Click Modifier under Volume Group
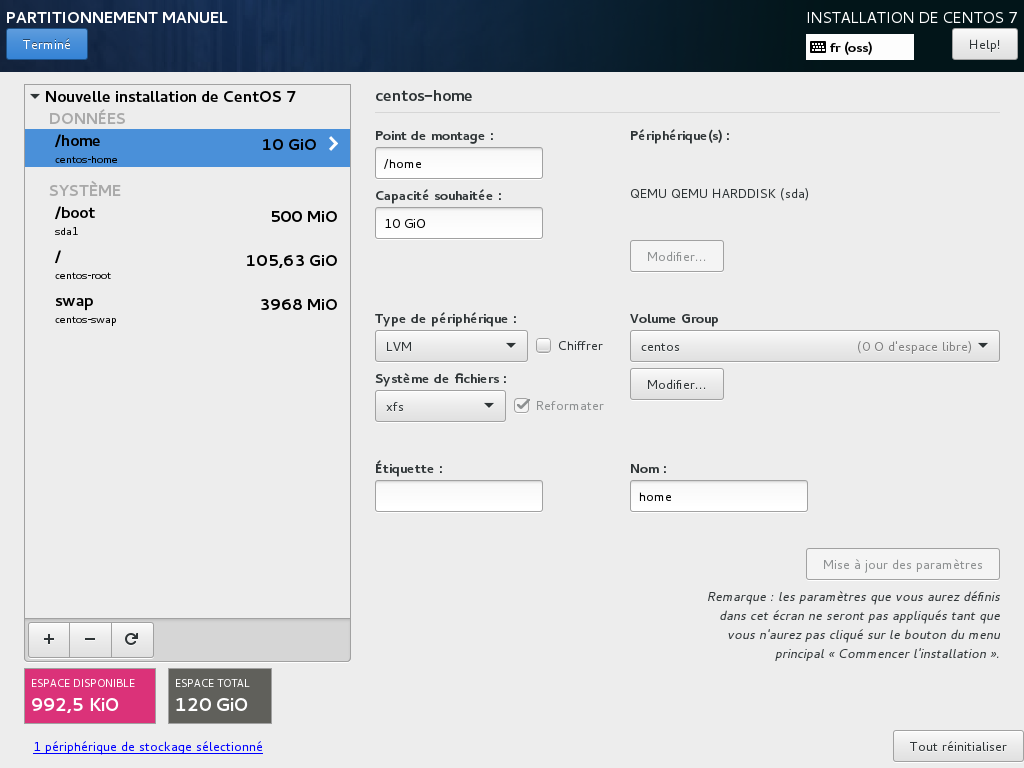Screen dimensions: 1024x768 click(677, 384)
